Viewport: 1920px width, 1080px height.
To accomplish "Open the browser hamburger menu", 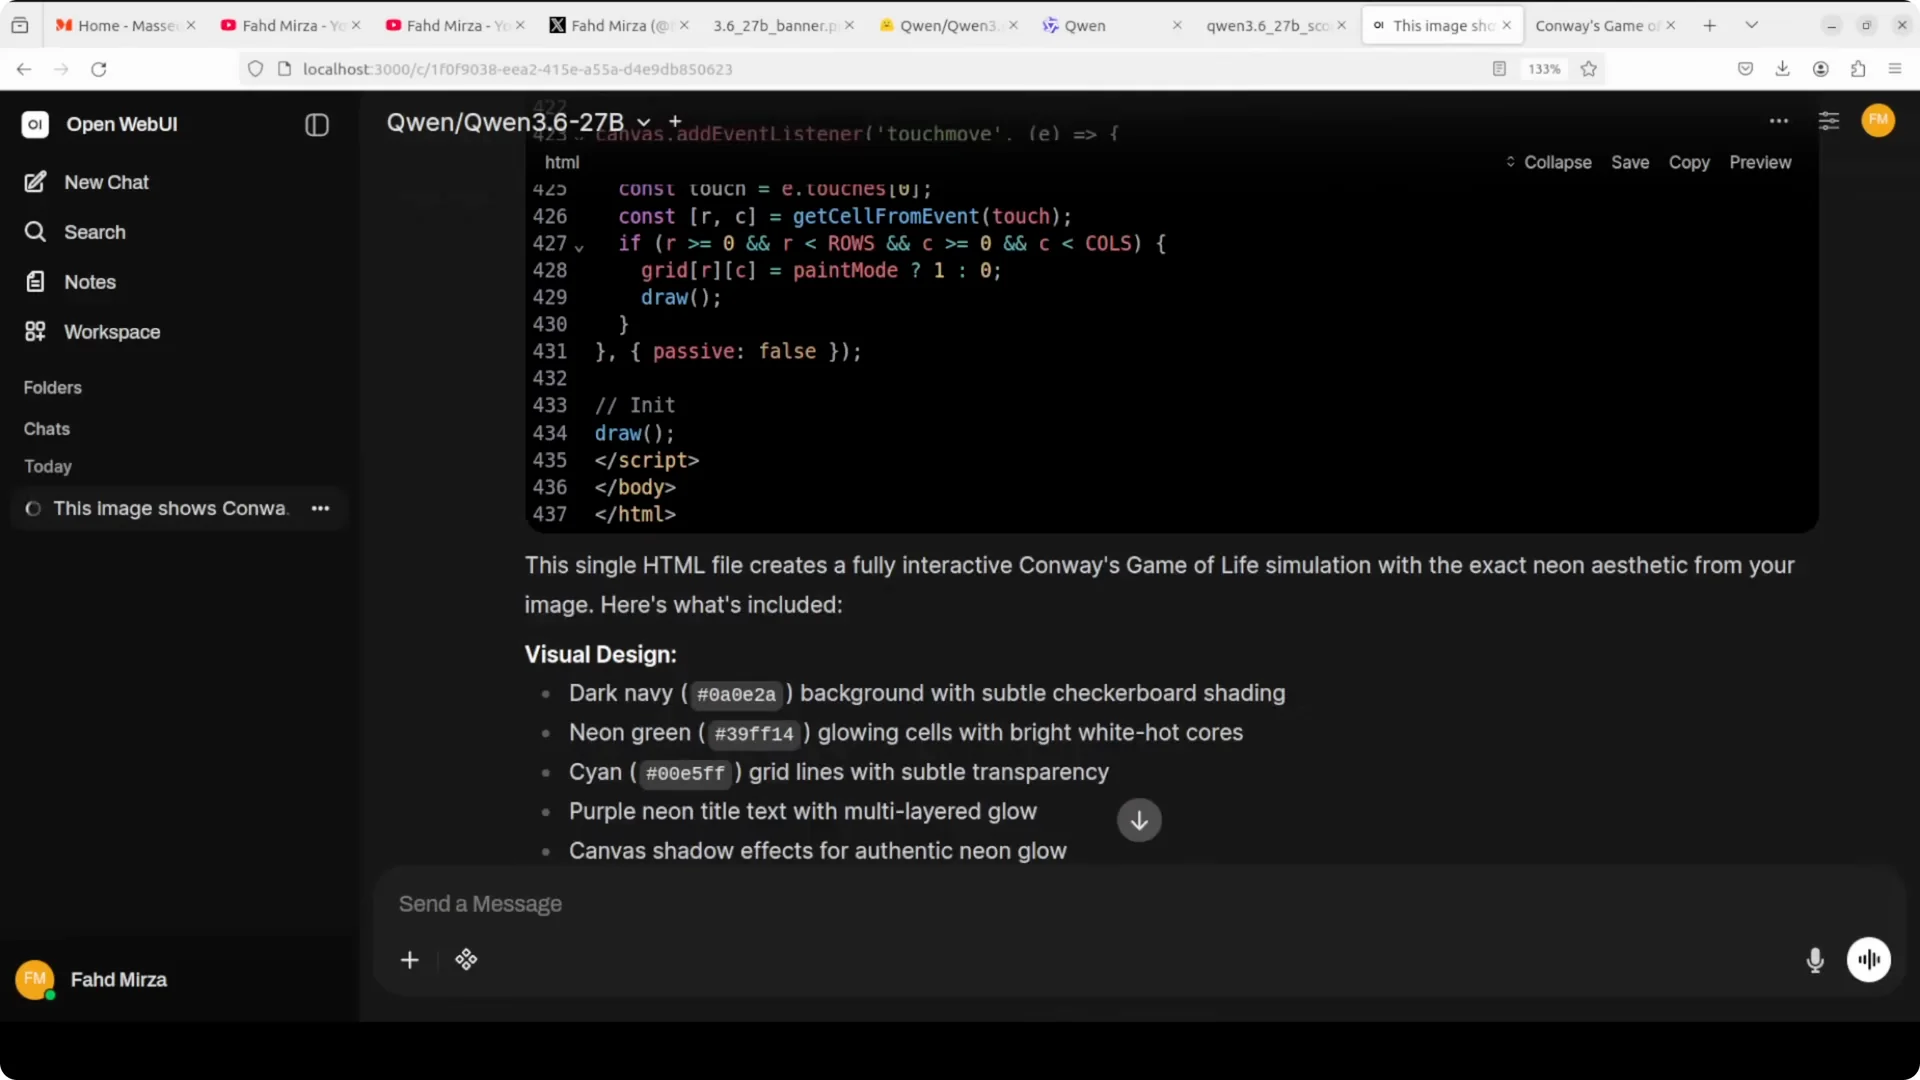I will pyautogui.click(x=1895, y=69).
